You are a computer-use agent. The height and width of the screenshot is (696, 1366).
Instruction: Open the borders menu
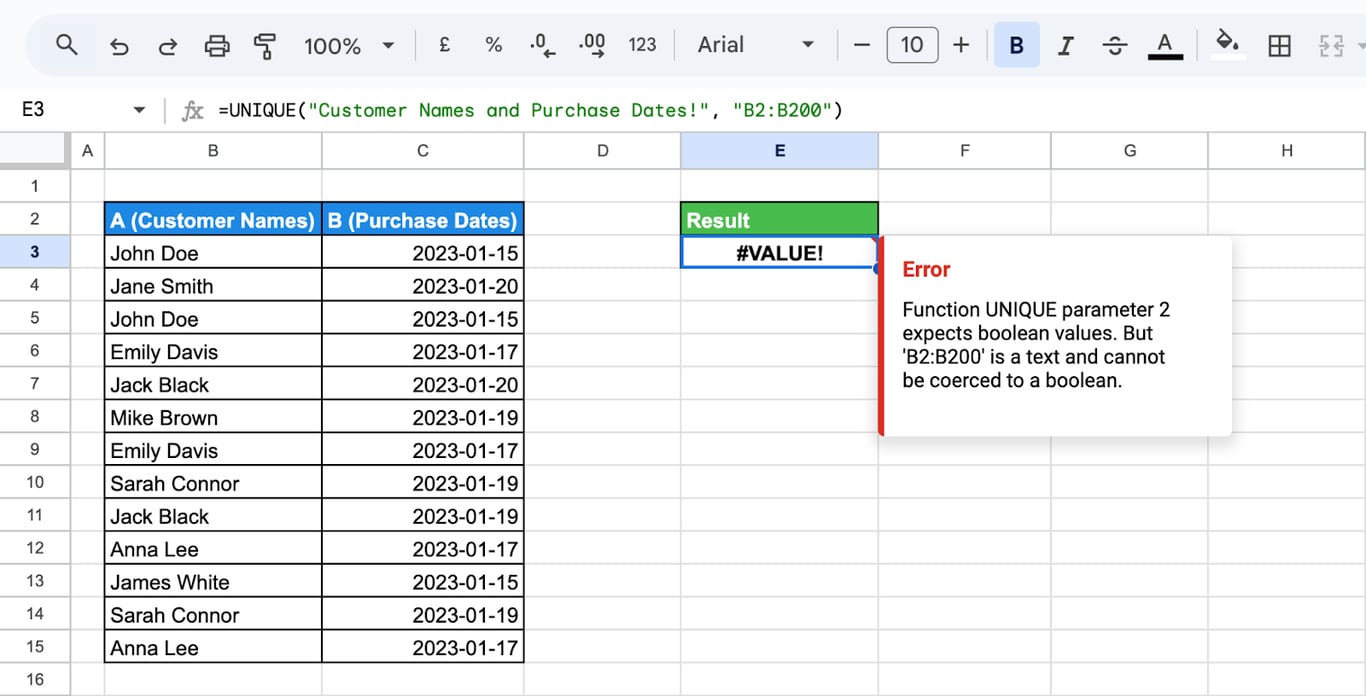click(1279, 46)
